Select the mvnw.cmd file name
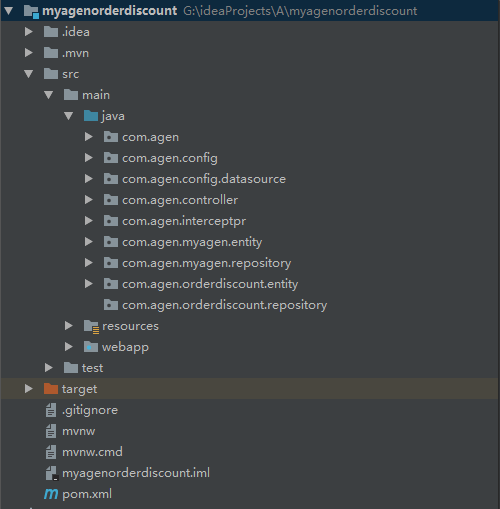The image size is (500, 509). click(x=92, y=452)
